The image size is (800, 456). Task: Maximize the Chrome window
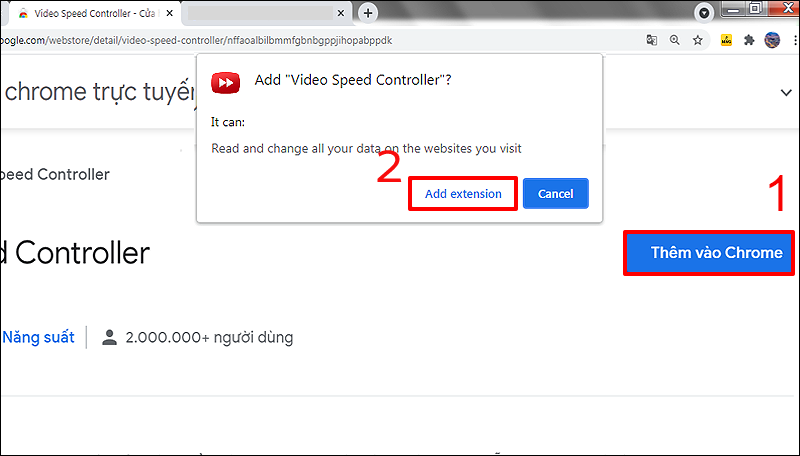pos(756,9)
